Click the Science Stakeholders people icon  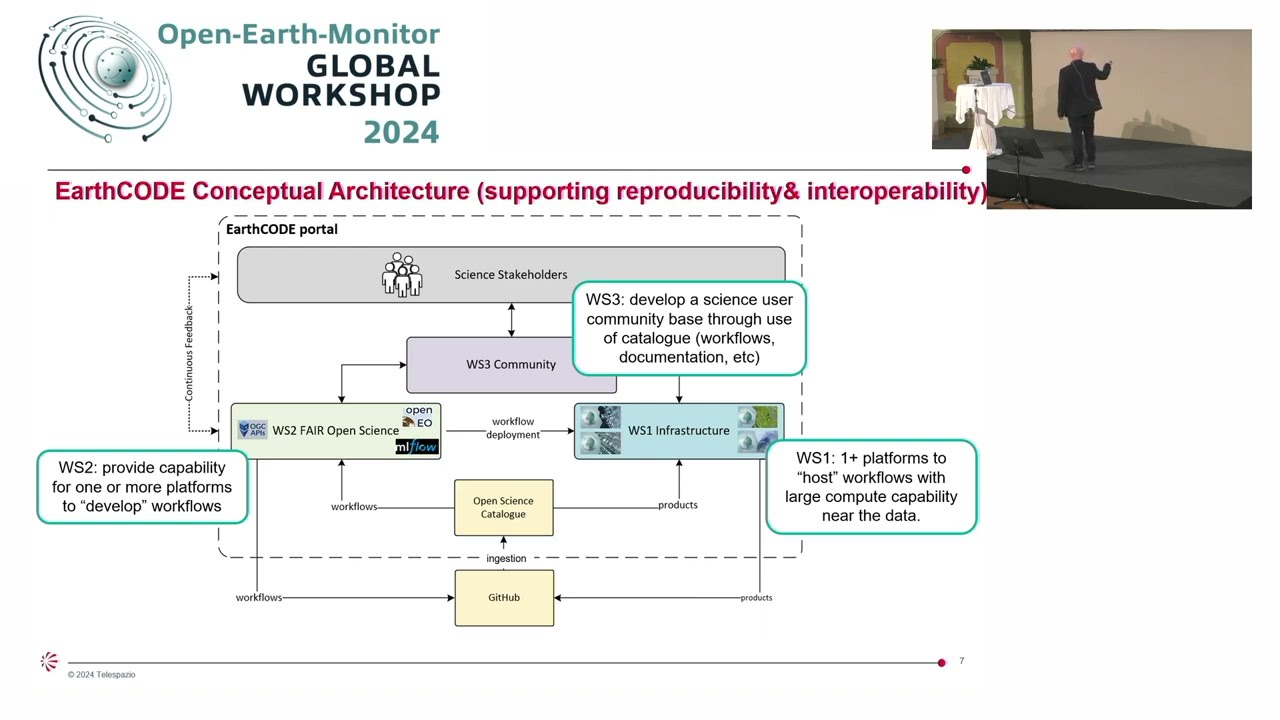point(402,275)
